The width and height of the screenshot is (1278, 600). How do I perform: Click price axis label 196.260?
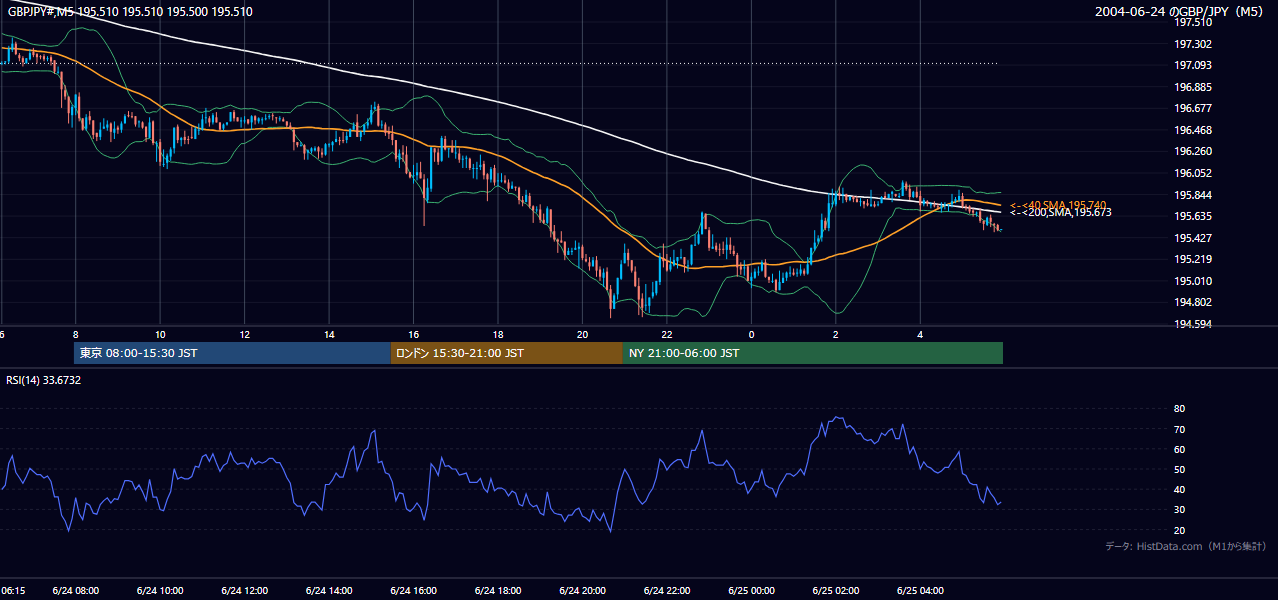pos(1194,152)
